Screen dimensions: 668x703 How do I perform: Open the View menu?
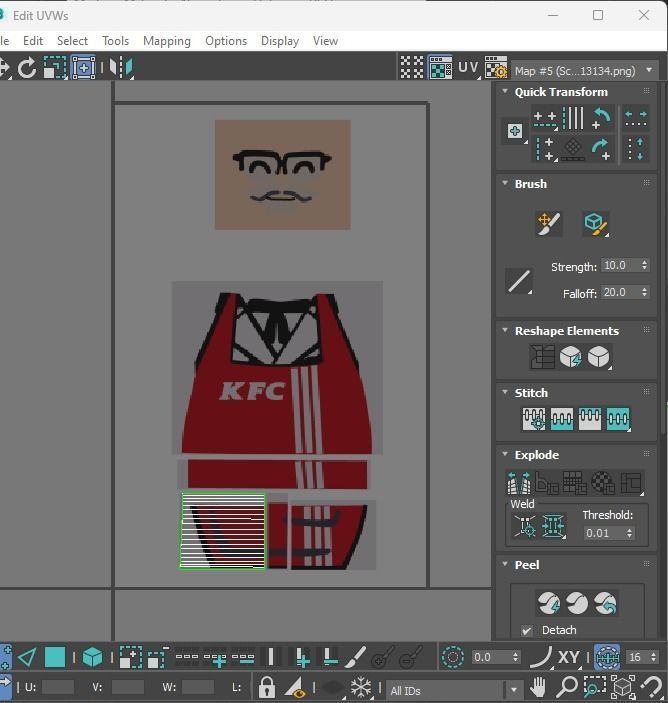[x=325, y=41]
